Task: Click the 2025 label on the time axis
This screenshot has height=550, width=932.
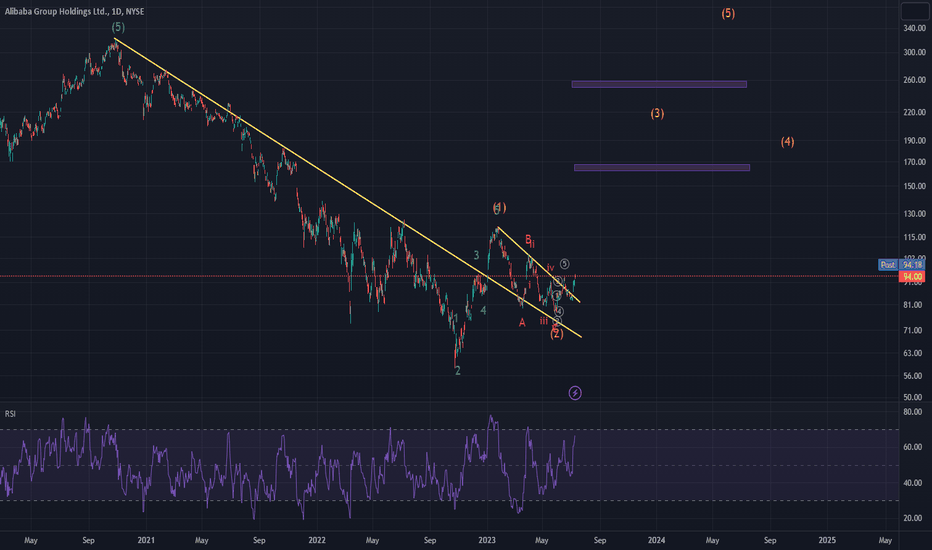Action: [x=827, y=540]
